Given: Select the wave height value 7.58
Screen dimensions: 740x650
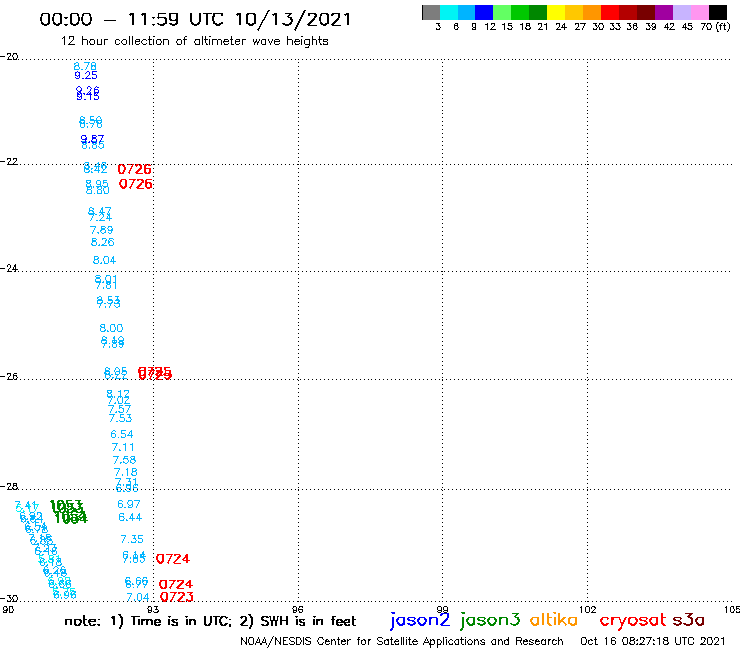Looking at the screenshot, I should tap(124, 460).
